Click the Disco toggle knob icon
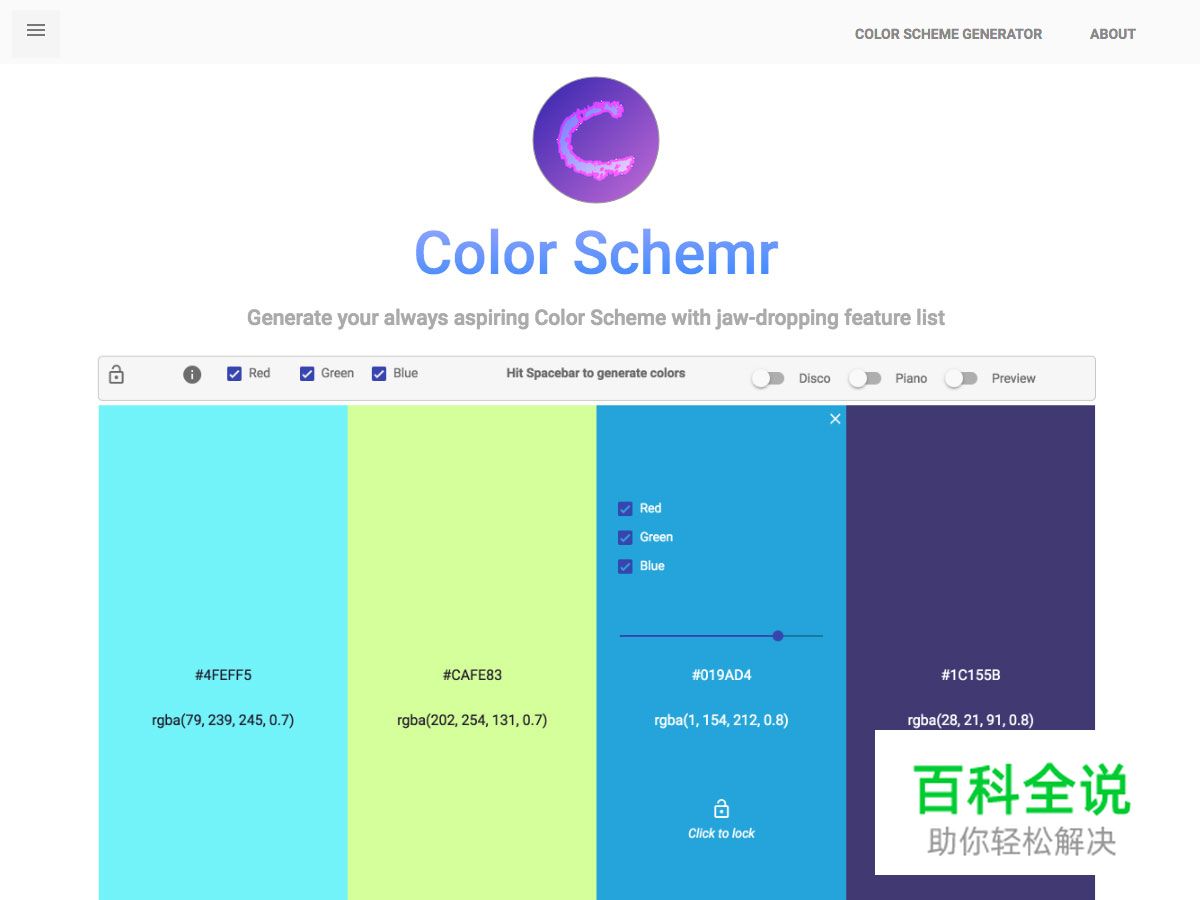The height and width of the screenshot is (900, 1200). 762,378
